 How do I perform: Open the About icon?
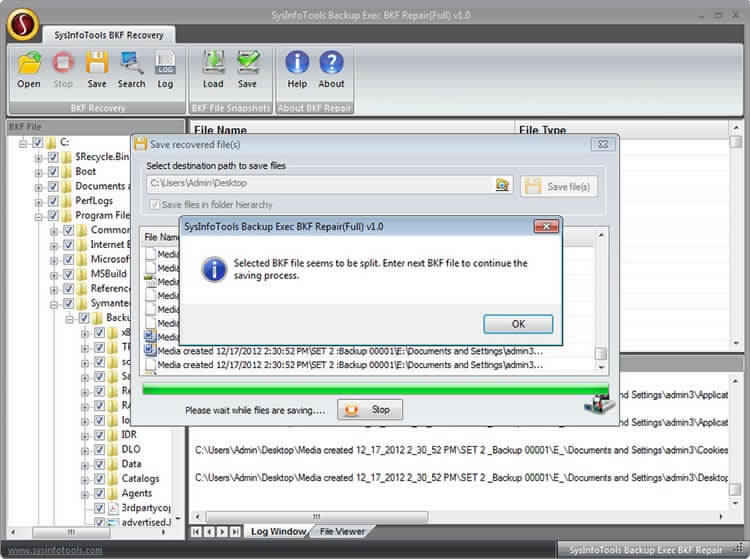[331, 70]
